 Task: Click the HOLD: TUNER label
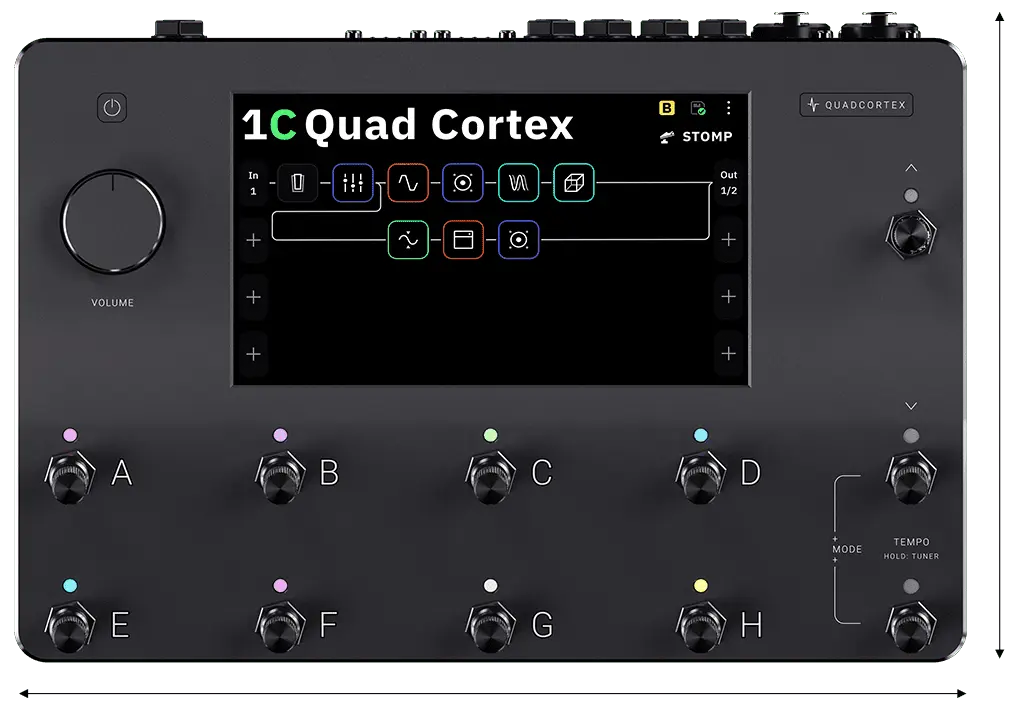tap(911, 557)
